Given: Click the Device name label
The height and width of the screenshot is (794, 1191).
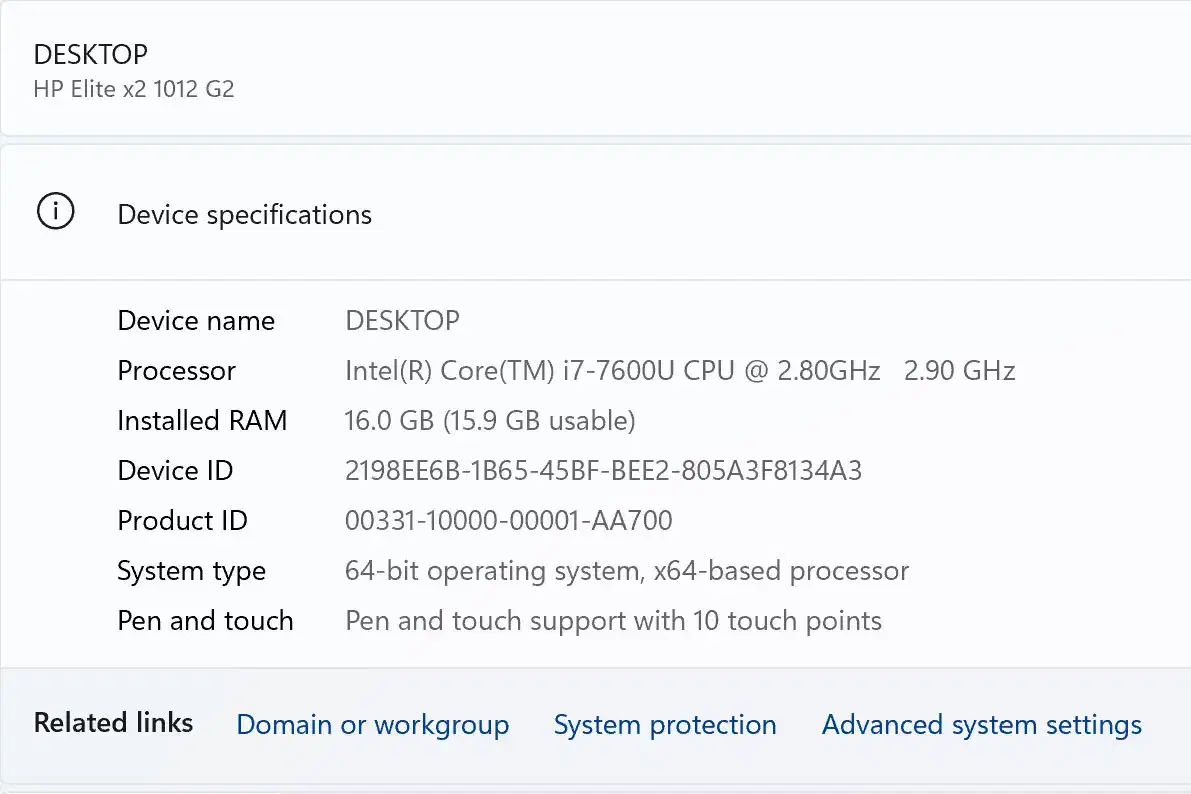Looking at the screenshot, I should pyautogui.click(x=196, y=321).
